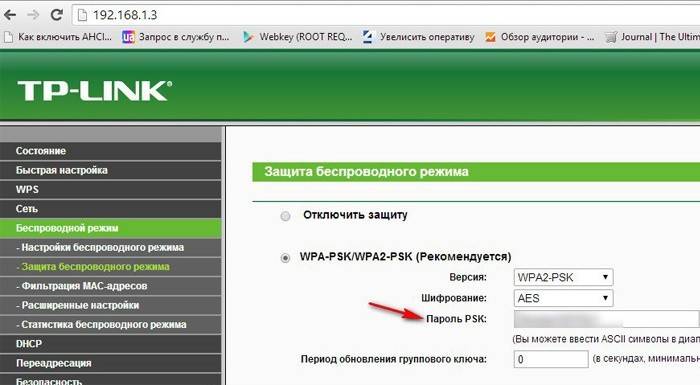Reload the page with the refresh icon

point(56,15)
